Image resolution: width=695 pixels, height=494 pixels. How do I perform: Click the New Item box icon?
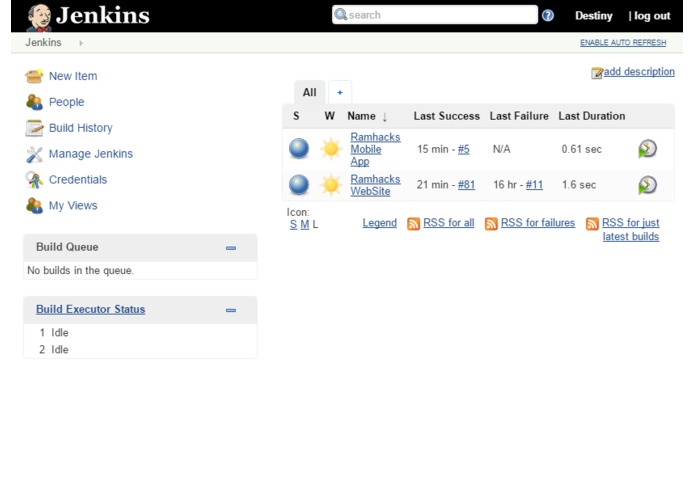[34, 76]
